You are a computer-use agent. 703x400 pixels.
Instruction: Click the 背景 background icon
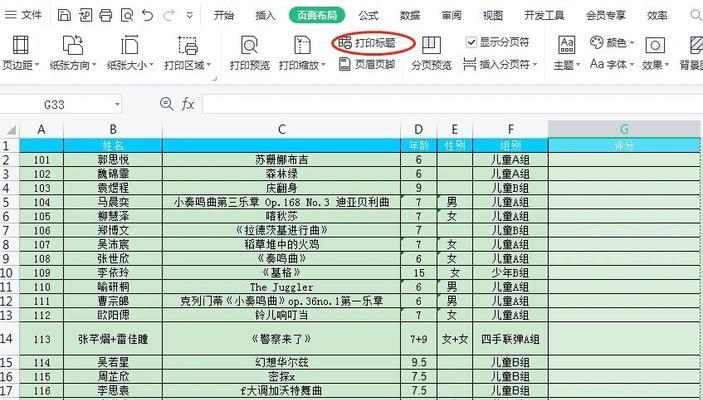point(696,45)
